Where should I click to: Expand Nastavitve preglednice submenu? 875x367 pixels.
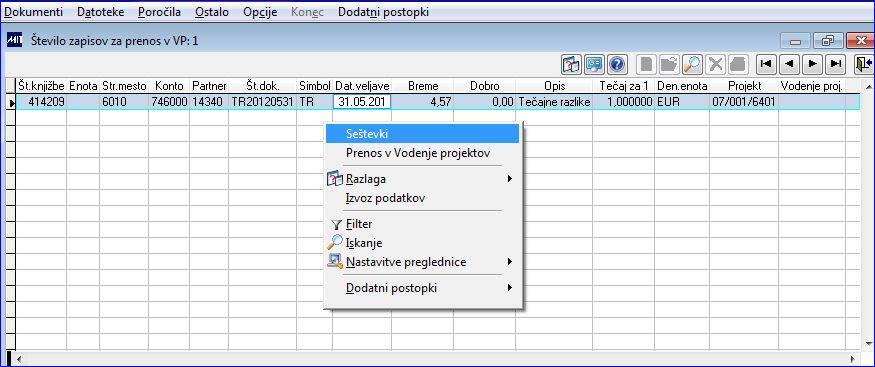coord(509,262)
